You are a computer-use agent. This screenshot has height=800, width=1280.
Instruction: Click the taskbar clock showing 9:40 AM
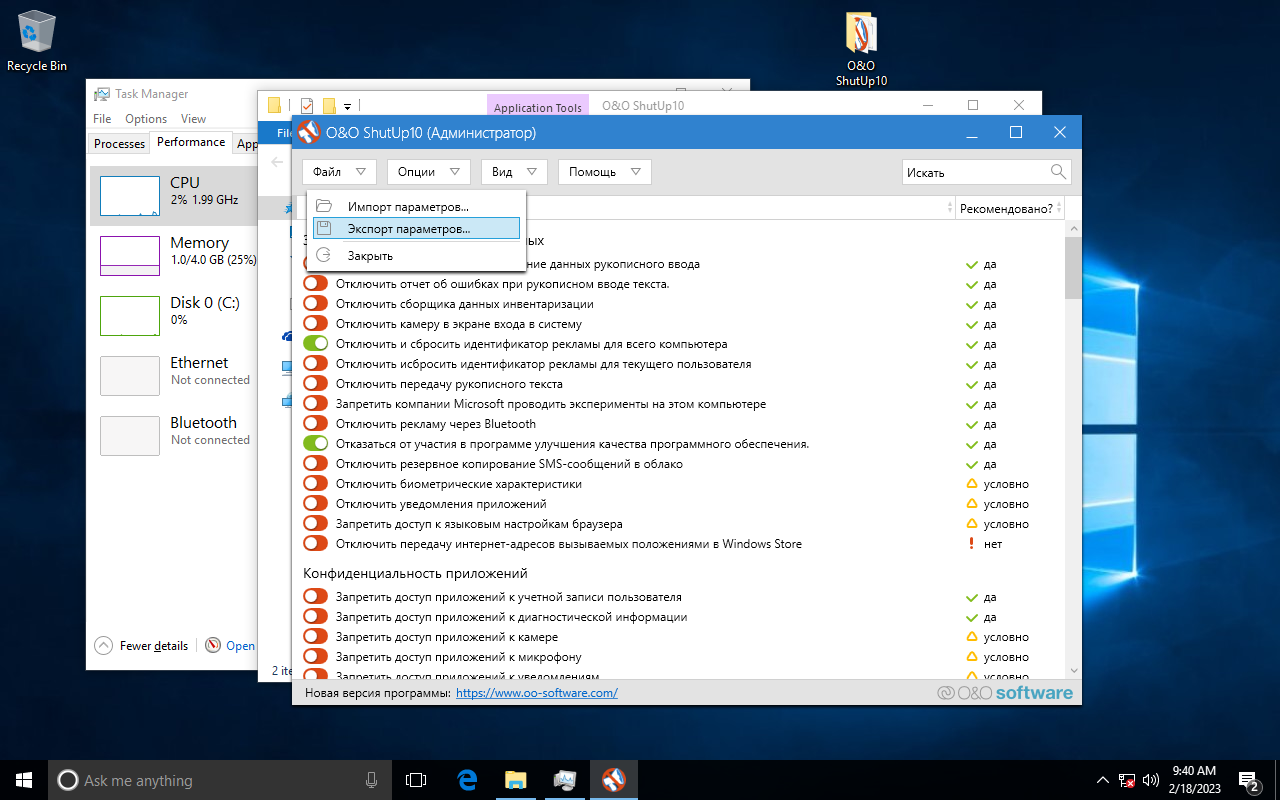1194,780
